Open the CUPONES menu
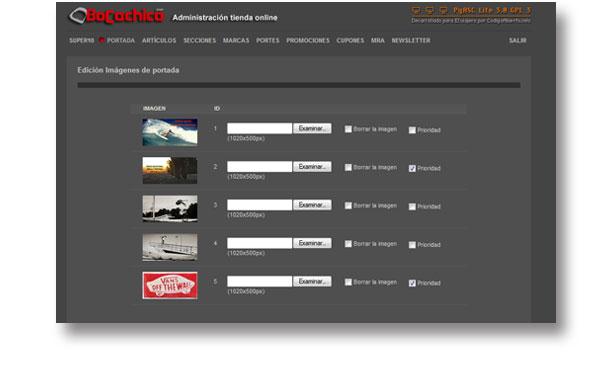600x380 pixels. [x=350, y=41]
